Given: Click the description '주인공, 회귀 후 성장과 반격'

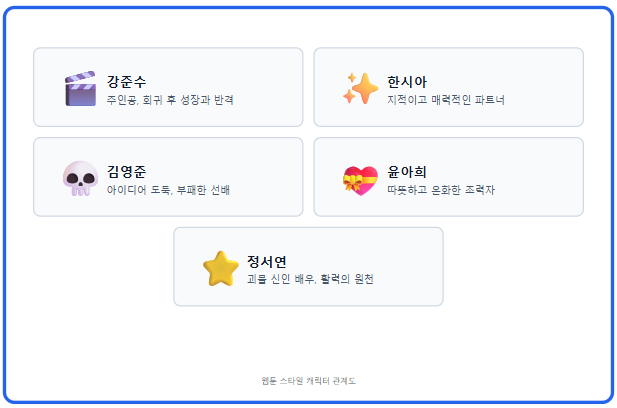Looking at the screenshot, I should pos(170,100).
